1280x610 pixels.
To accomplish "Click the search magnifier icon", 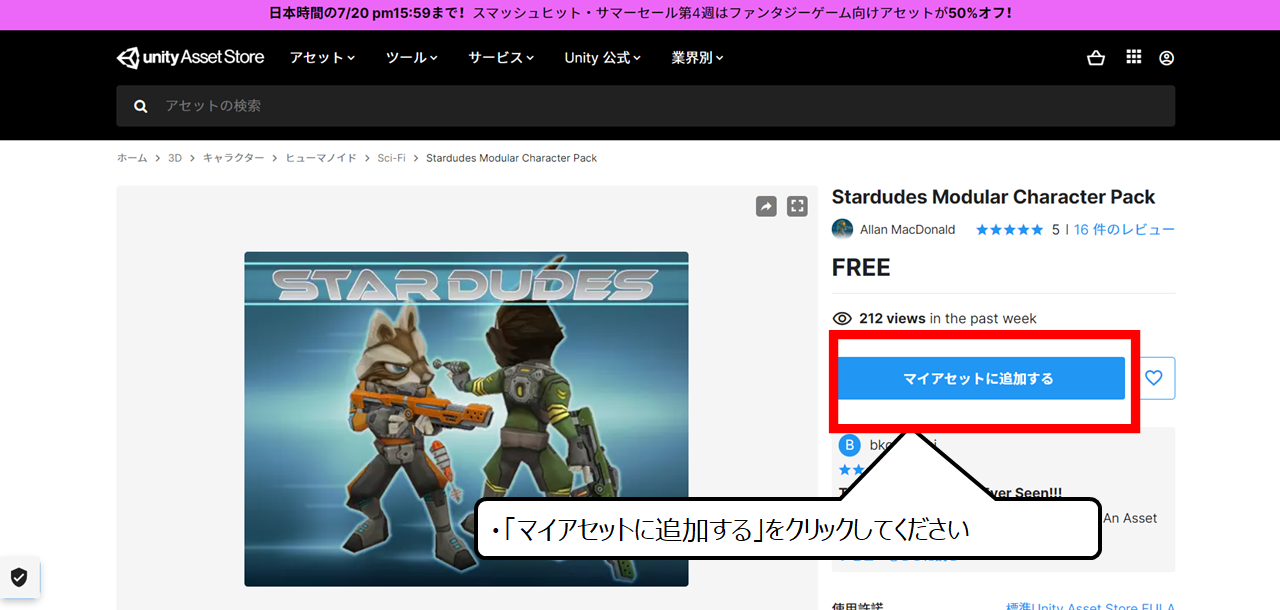I will [x=141, y=106].
